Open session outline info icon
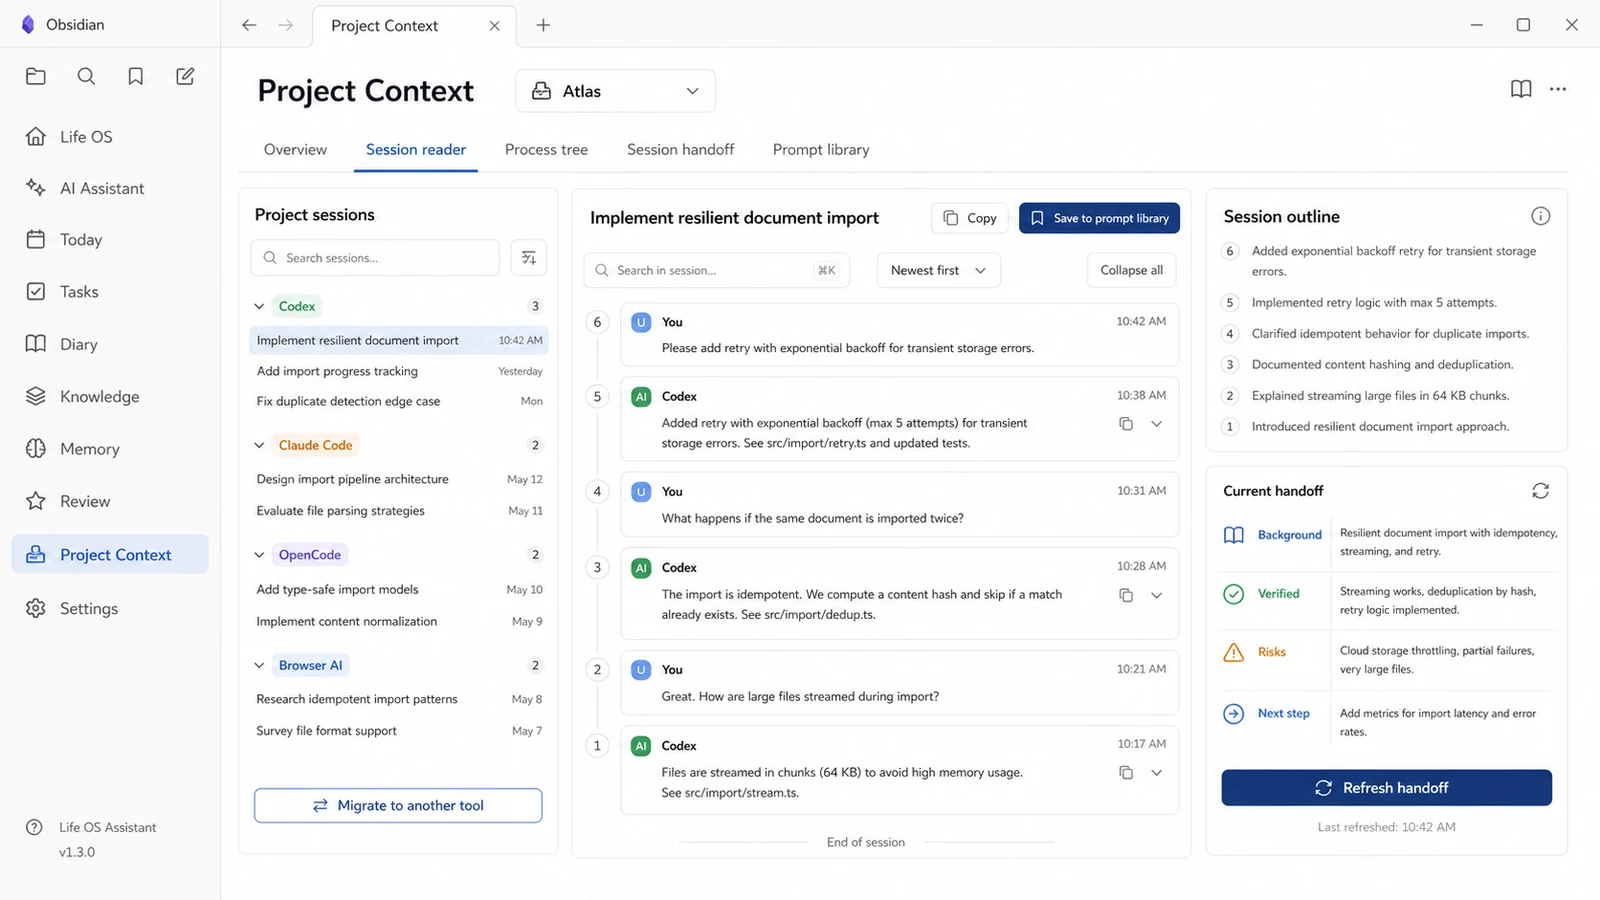Viewport: 1600px width, 900px height. (x=1540, y=216)
